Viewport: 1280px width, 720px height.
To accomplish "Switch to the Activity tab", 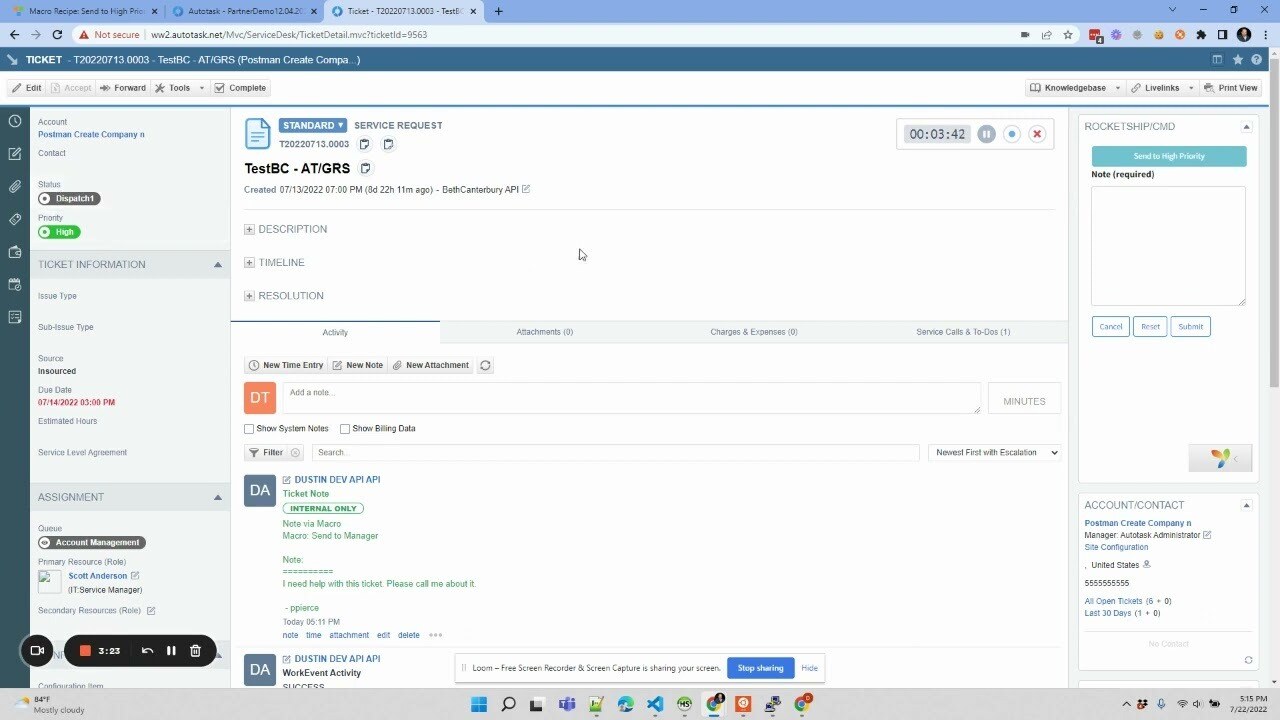I will (335, 332).
